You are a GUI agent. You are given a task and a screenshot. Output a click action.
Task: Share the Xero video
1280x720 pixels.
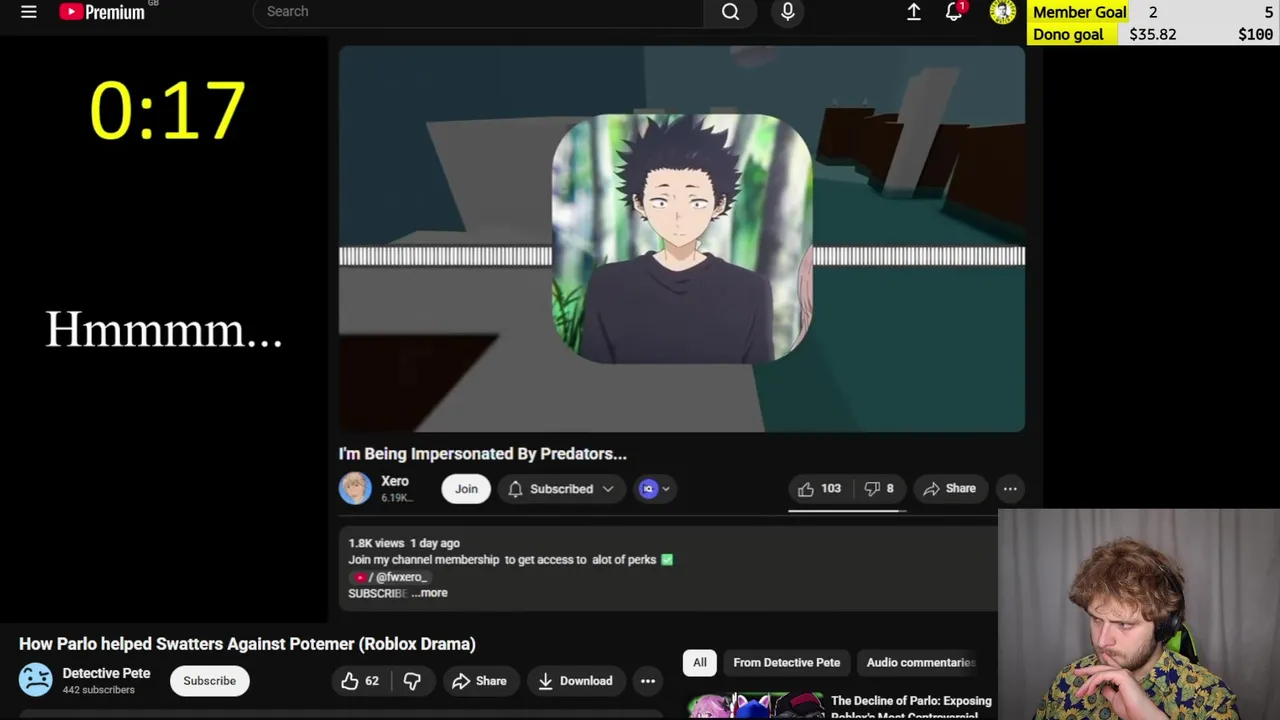[x=949, y=489]
